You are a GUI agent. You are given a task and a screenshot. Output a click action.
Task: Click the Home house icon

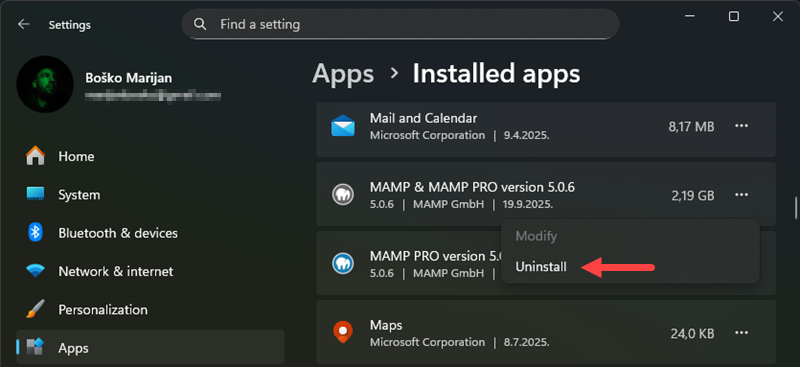coord(35,156)
